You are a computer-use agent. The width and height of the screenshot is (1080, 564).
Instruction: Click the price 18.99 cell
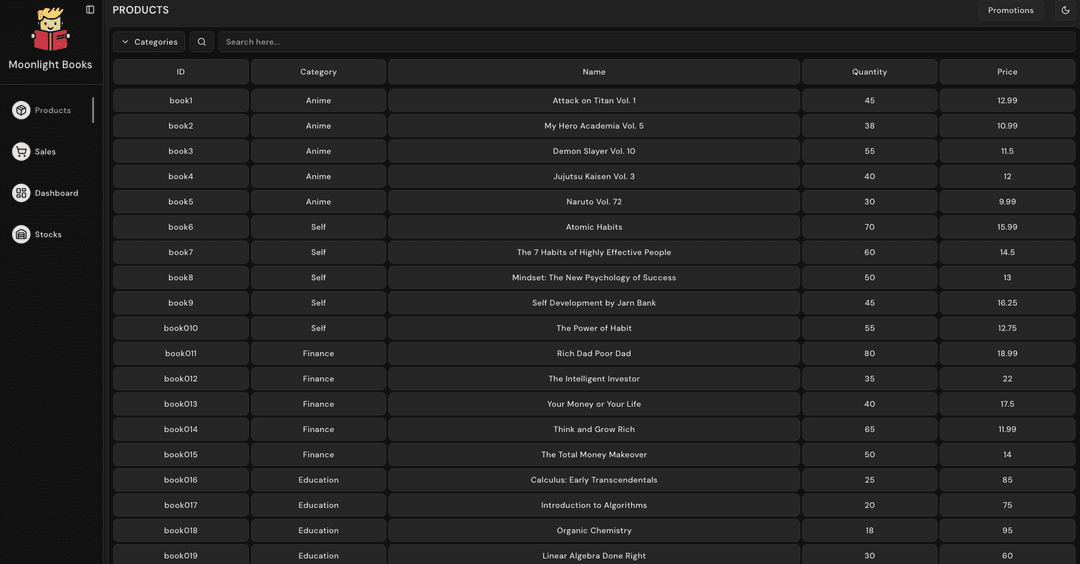[1007, 353]
